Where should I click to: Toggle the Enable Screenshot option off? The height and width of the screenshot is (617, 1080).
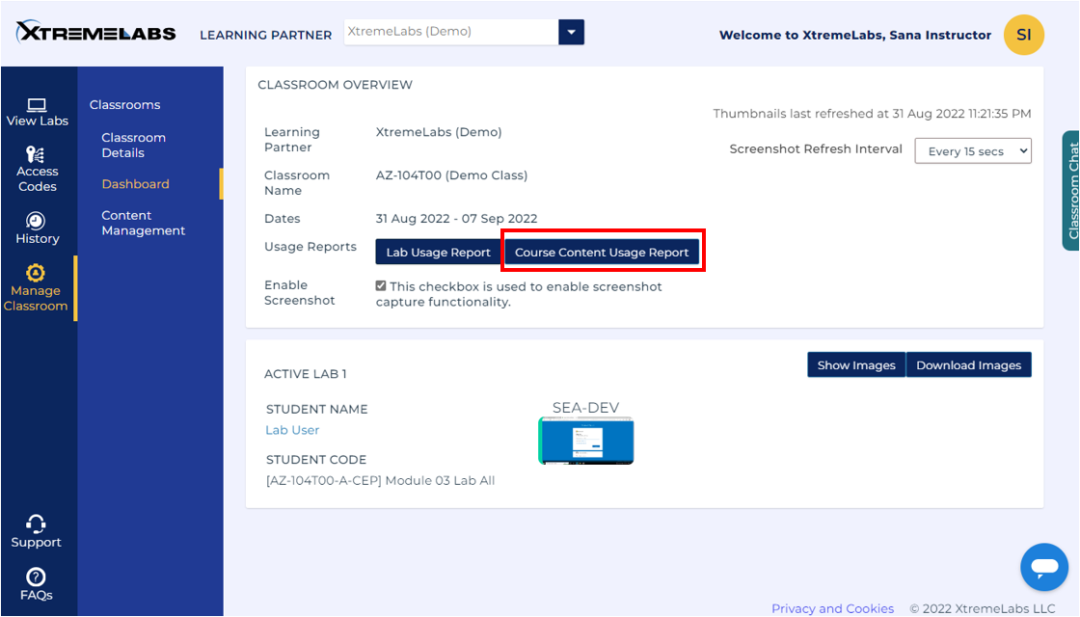click(x=381, y=285)
